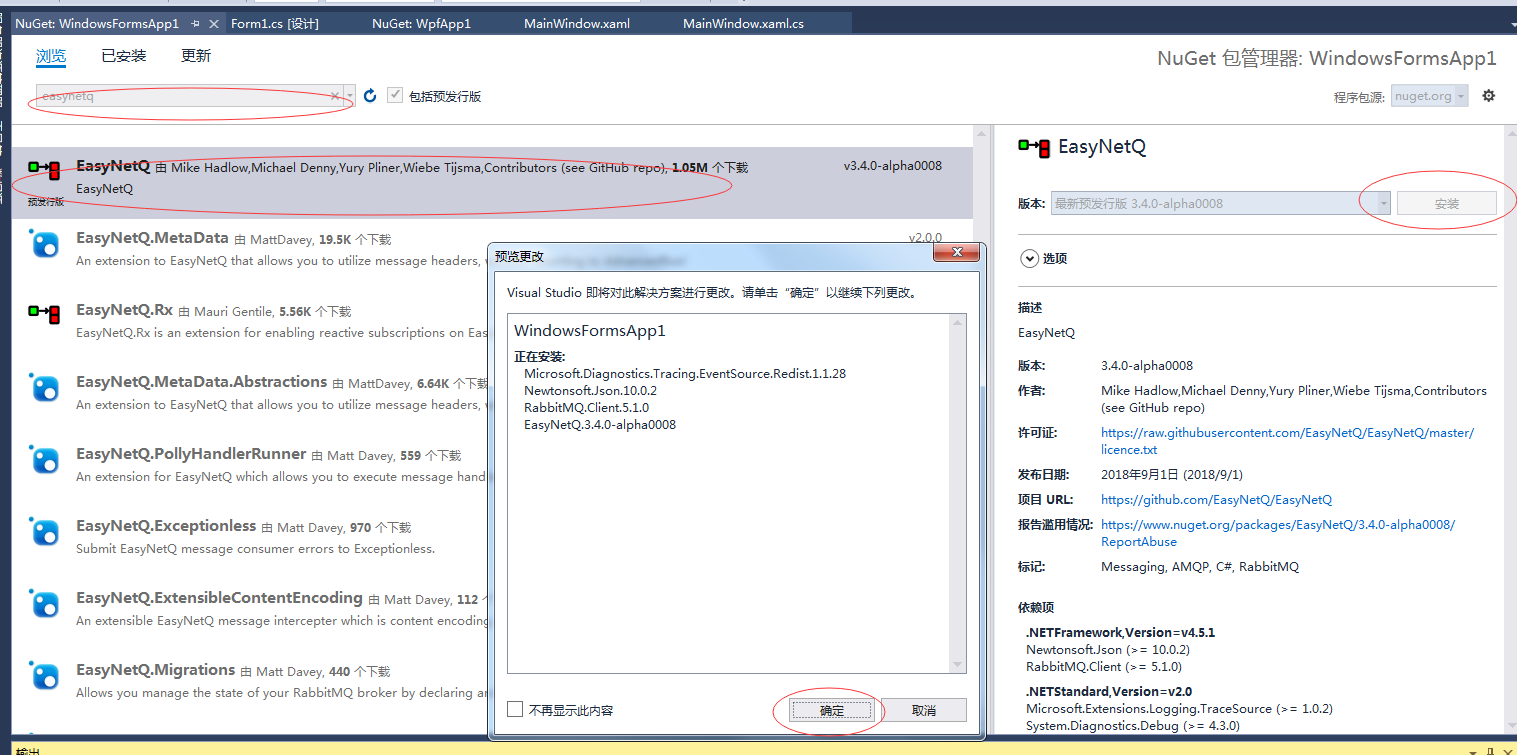Screen dimensions: 1517x755
Task: Open the search box history dropdown arrow
Action: pyautogui.click(x=350, y=97)
